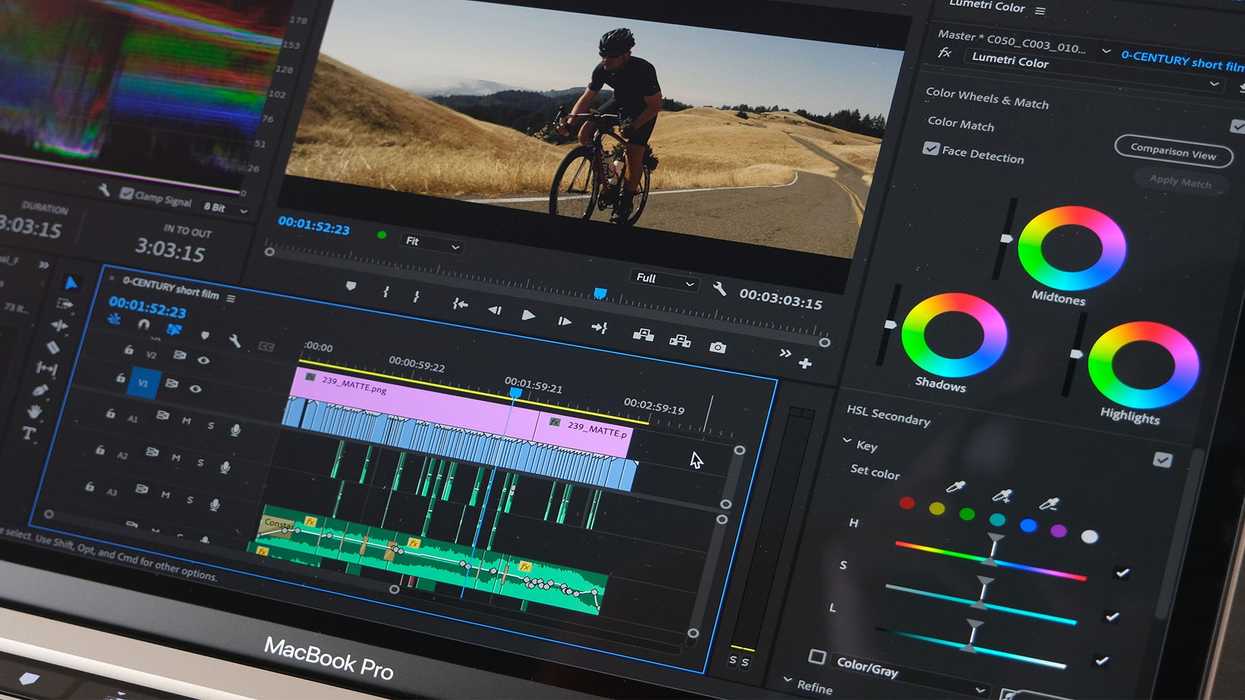The image size is (1245, 700).
Task: Click the red color swatch
Action: 906,503
